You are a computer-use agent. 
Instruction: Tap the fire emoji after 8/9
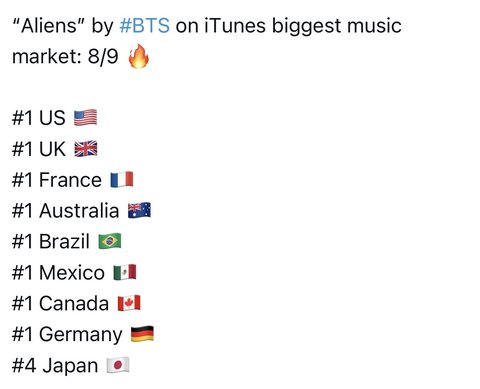click(139, 56)
